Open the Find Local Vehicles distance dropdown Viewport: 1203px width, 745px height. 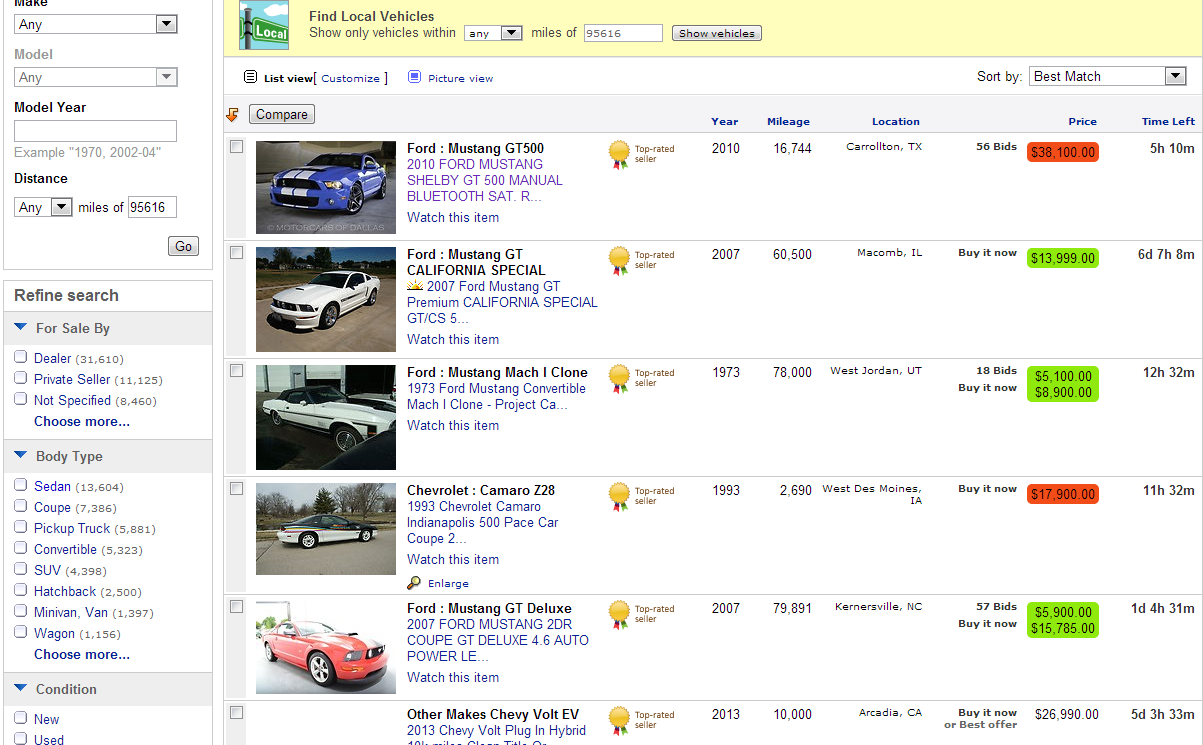(494, 33)
